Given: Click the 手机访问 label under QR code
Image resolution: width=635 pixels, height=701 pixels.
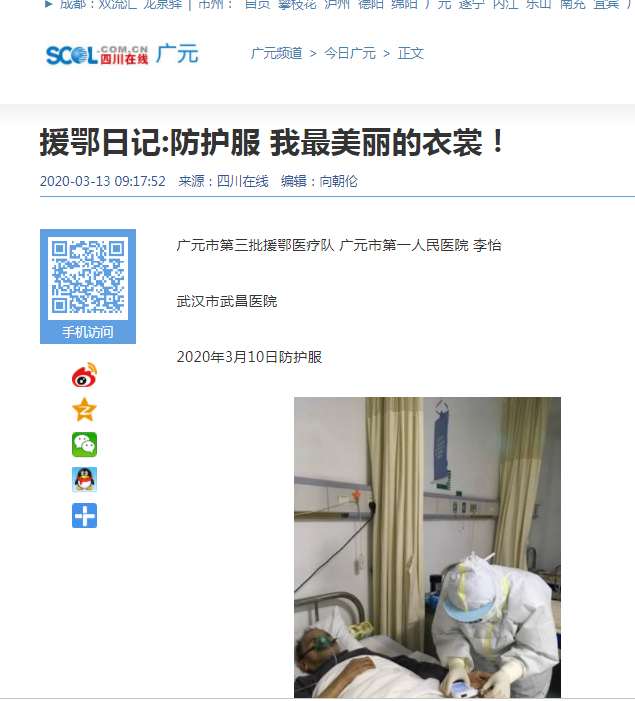Looking at the screenshot, I should point(88,332).
